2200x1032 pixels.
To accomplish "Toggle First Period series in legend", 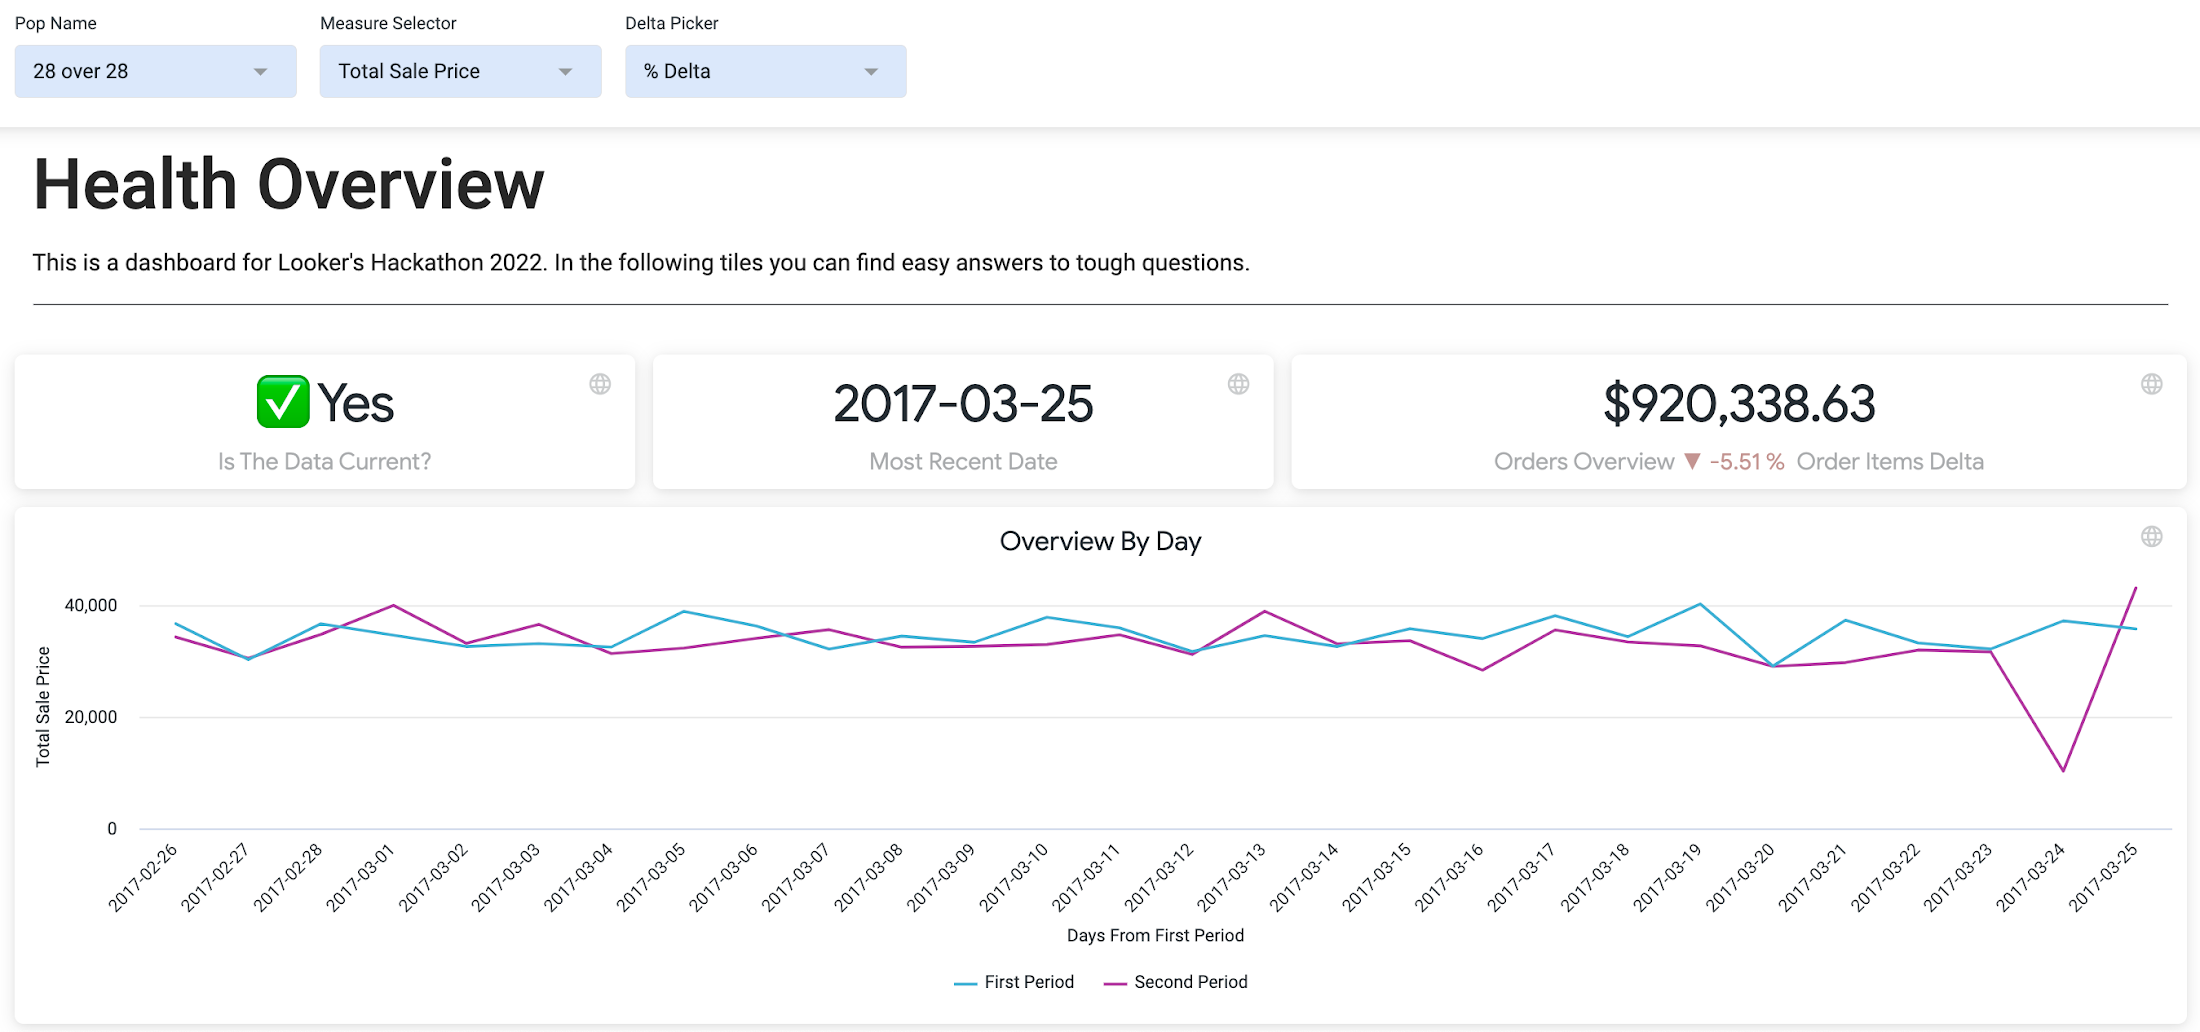I will pos(1028,982).
